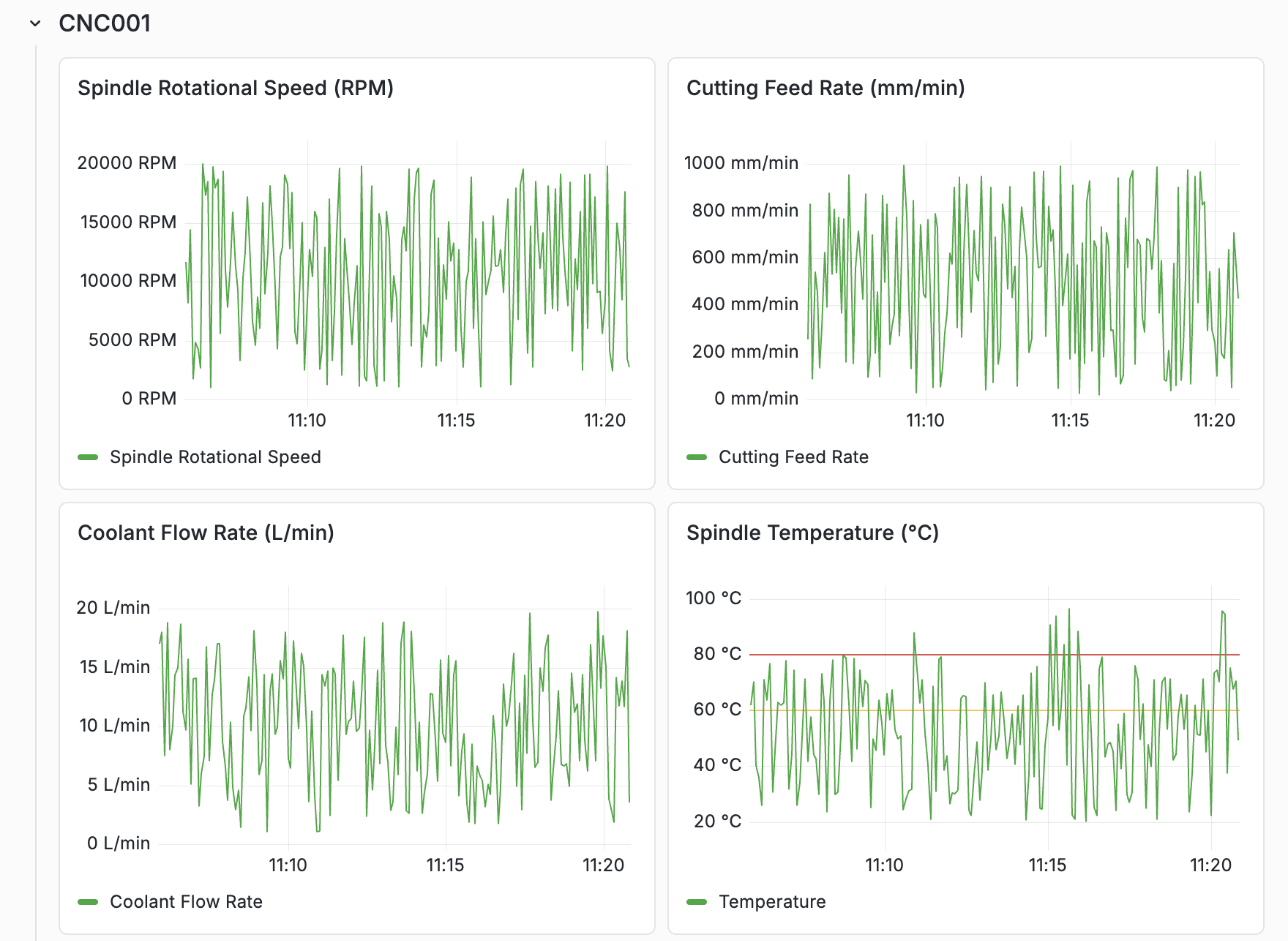Image resolution: width=1288 pixels, height=941 pixels.
Task: Click 11:15 on the Spindle Rotational Speed time axis
Action: tap(456, 420)
